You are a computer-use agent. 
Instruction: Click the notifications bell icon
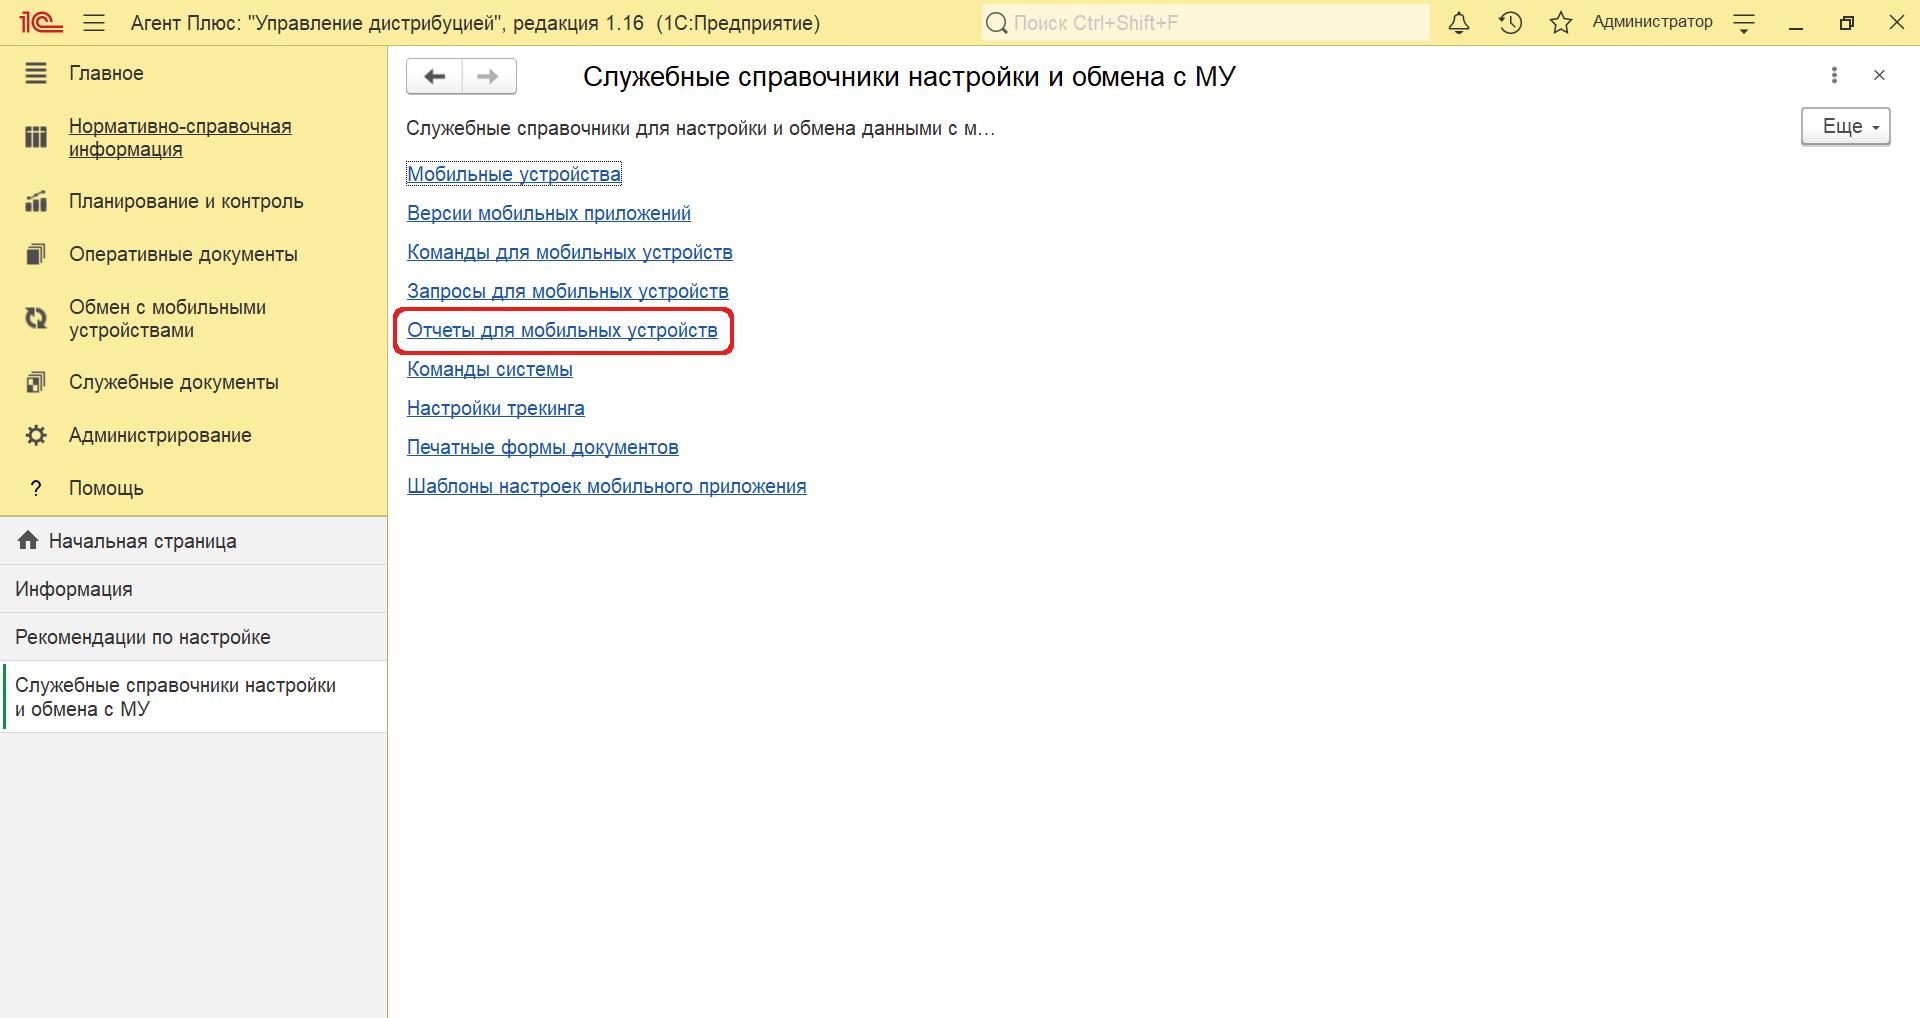pos(1459,23)
